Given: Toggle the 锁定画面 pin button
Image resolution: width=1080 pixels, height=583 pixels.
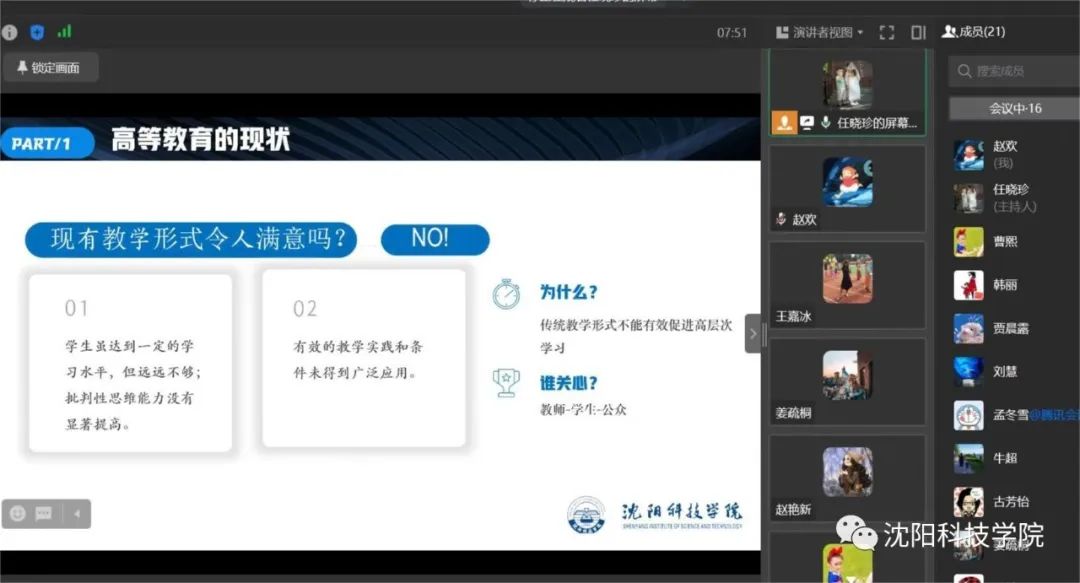Looking at the screenshot, I should pos(50,68).
